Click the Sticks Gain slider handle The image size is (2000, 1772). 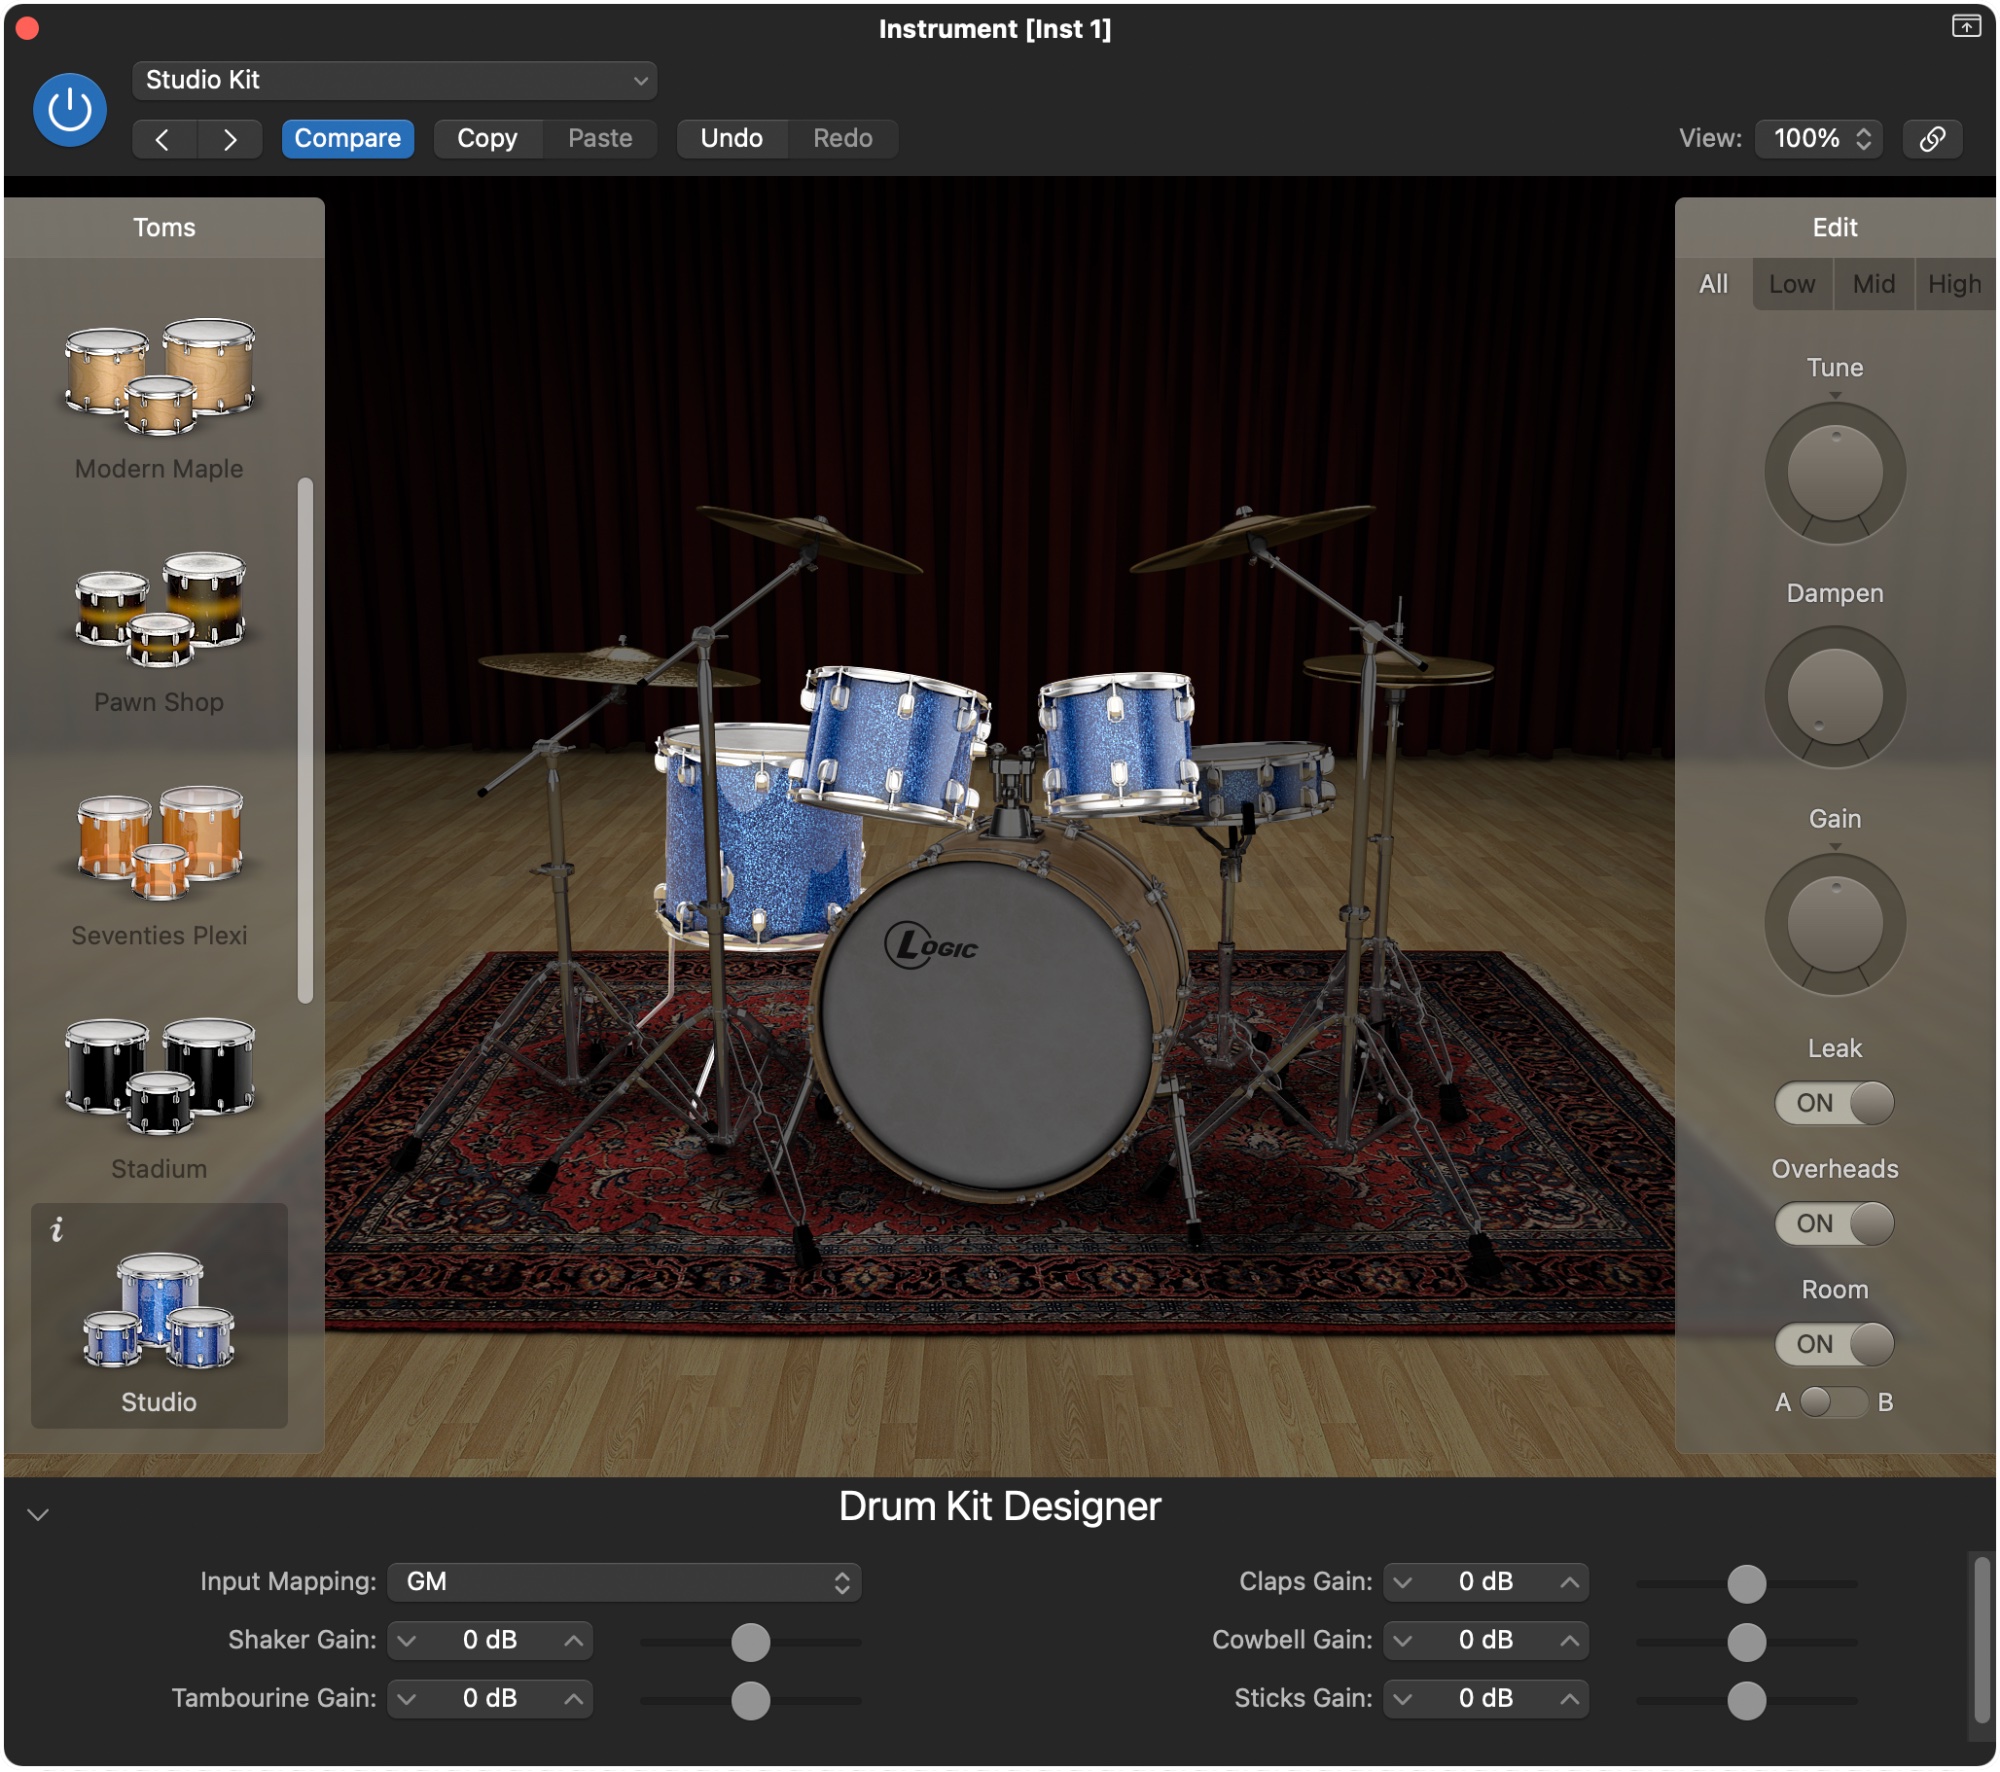pyautogui.click(x=1746, y=1700)
